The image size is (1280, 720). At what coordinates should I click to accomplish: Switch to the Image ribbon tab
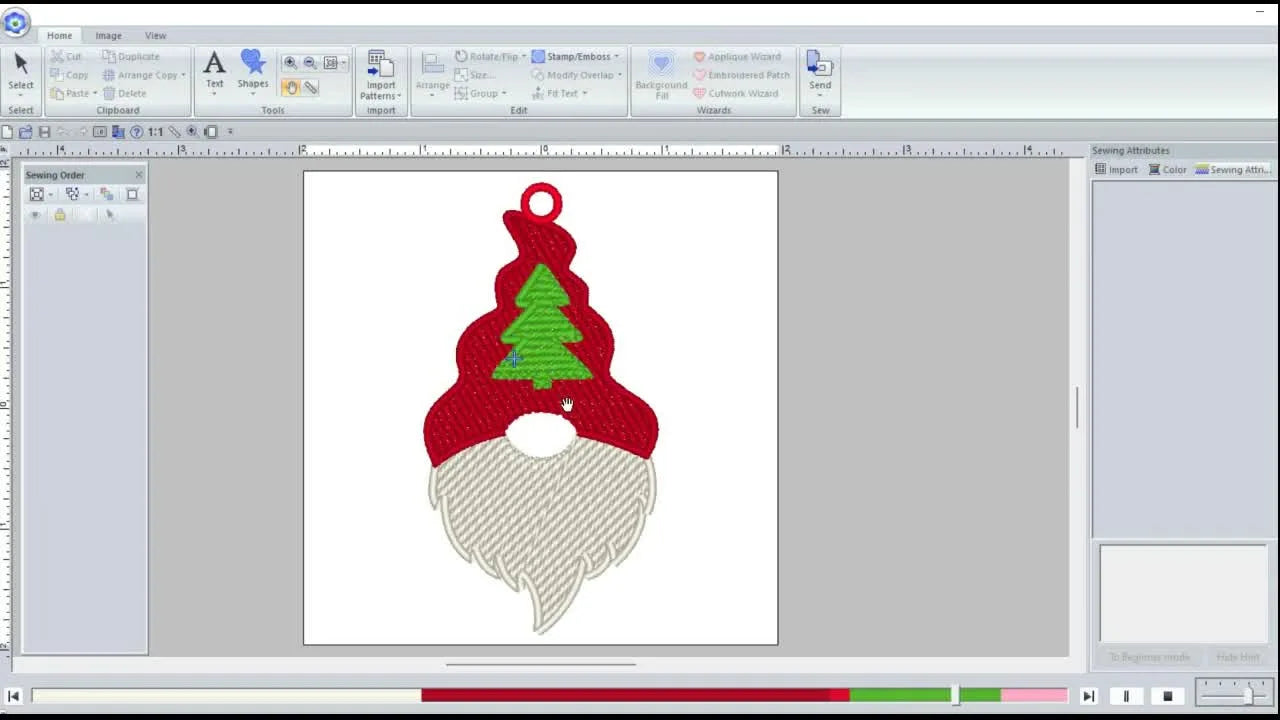point(108,35)
